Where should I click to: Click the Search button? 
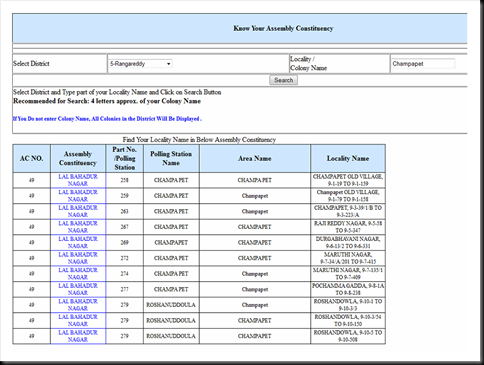(x=283, y=80)
